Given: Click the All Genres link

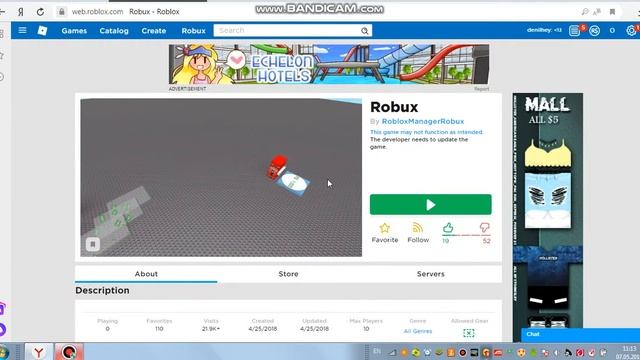Looking at the screenshot, I should coord(418,331).
